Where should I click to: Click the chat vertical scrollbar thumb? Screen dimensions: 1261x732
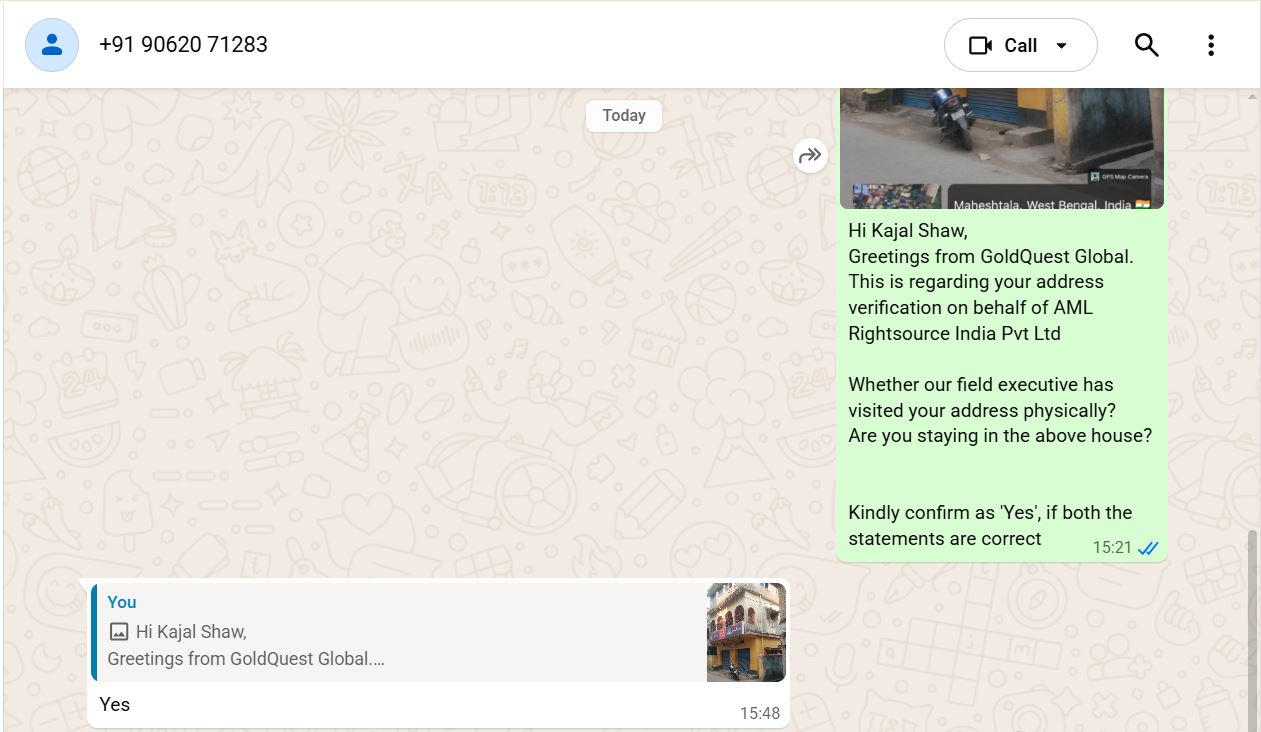coord(1253,630)
